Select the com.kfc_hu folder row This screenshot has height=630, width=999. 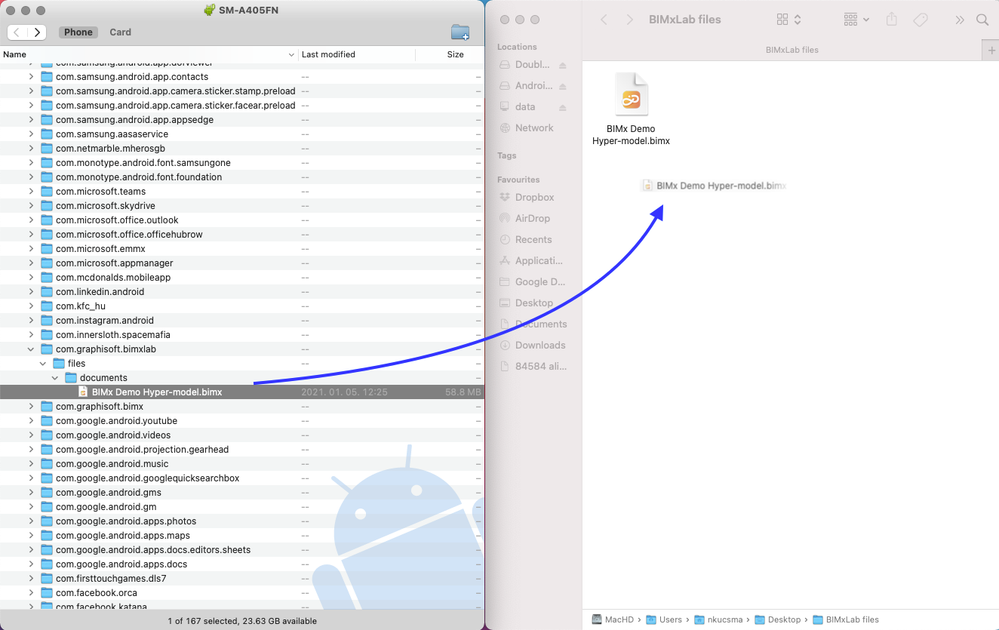(x=242, y=306)
